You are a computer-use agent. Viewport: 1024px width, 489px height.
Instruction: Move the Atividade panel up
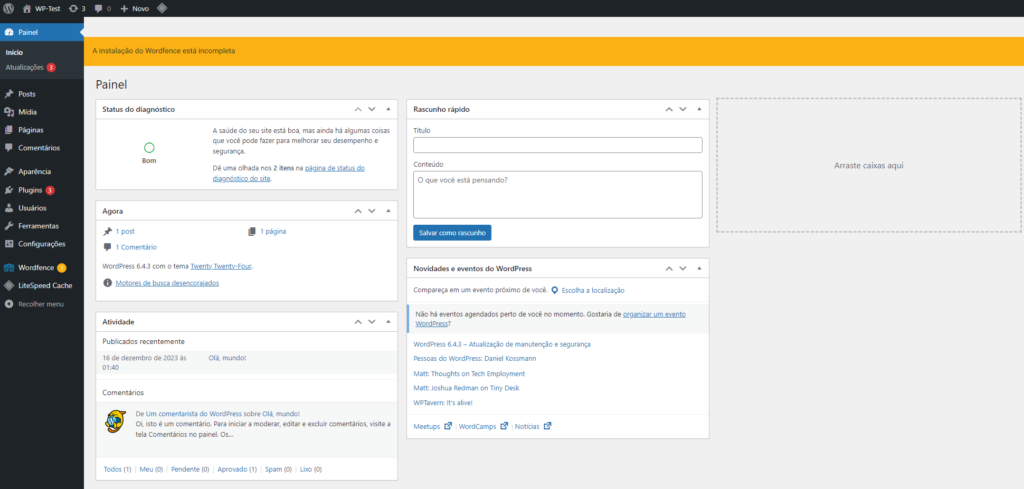click(x=357, y=322)
